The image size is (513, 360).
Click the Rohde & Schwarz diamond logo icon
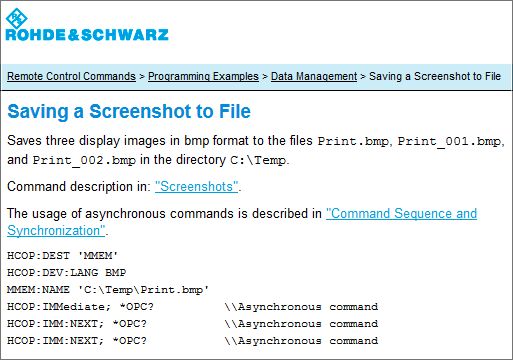(17, 18)
